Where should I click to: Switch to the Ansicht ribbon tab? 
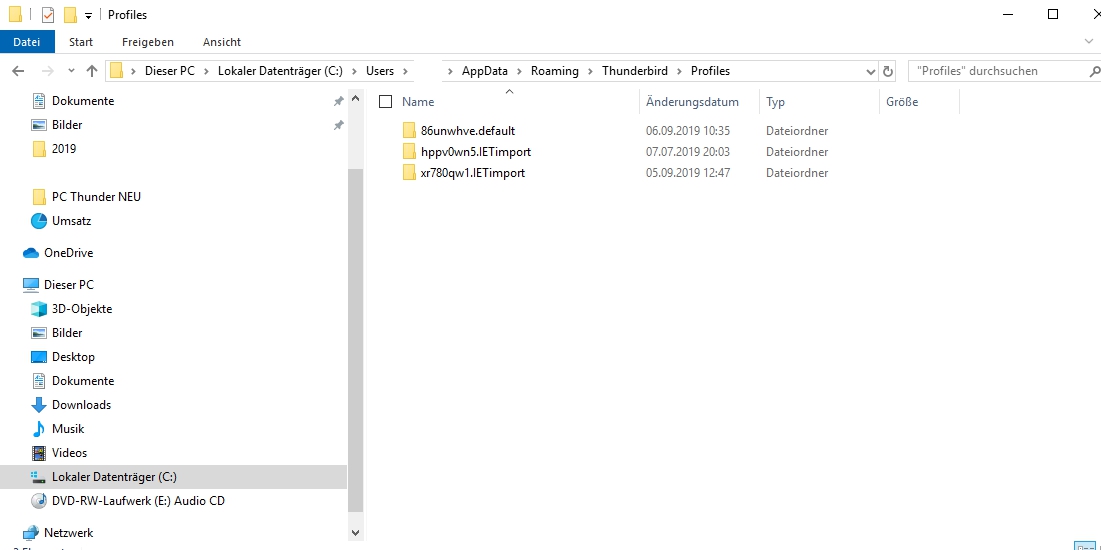[222, 42]
